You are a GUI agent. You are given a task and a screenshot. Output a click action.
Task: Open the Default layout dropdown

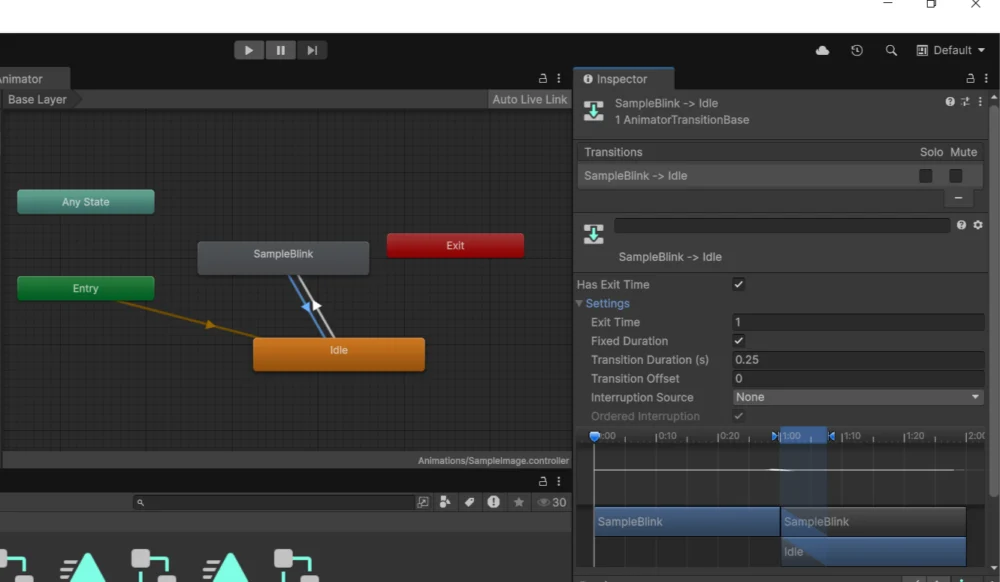[x=951, y=50]
